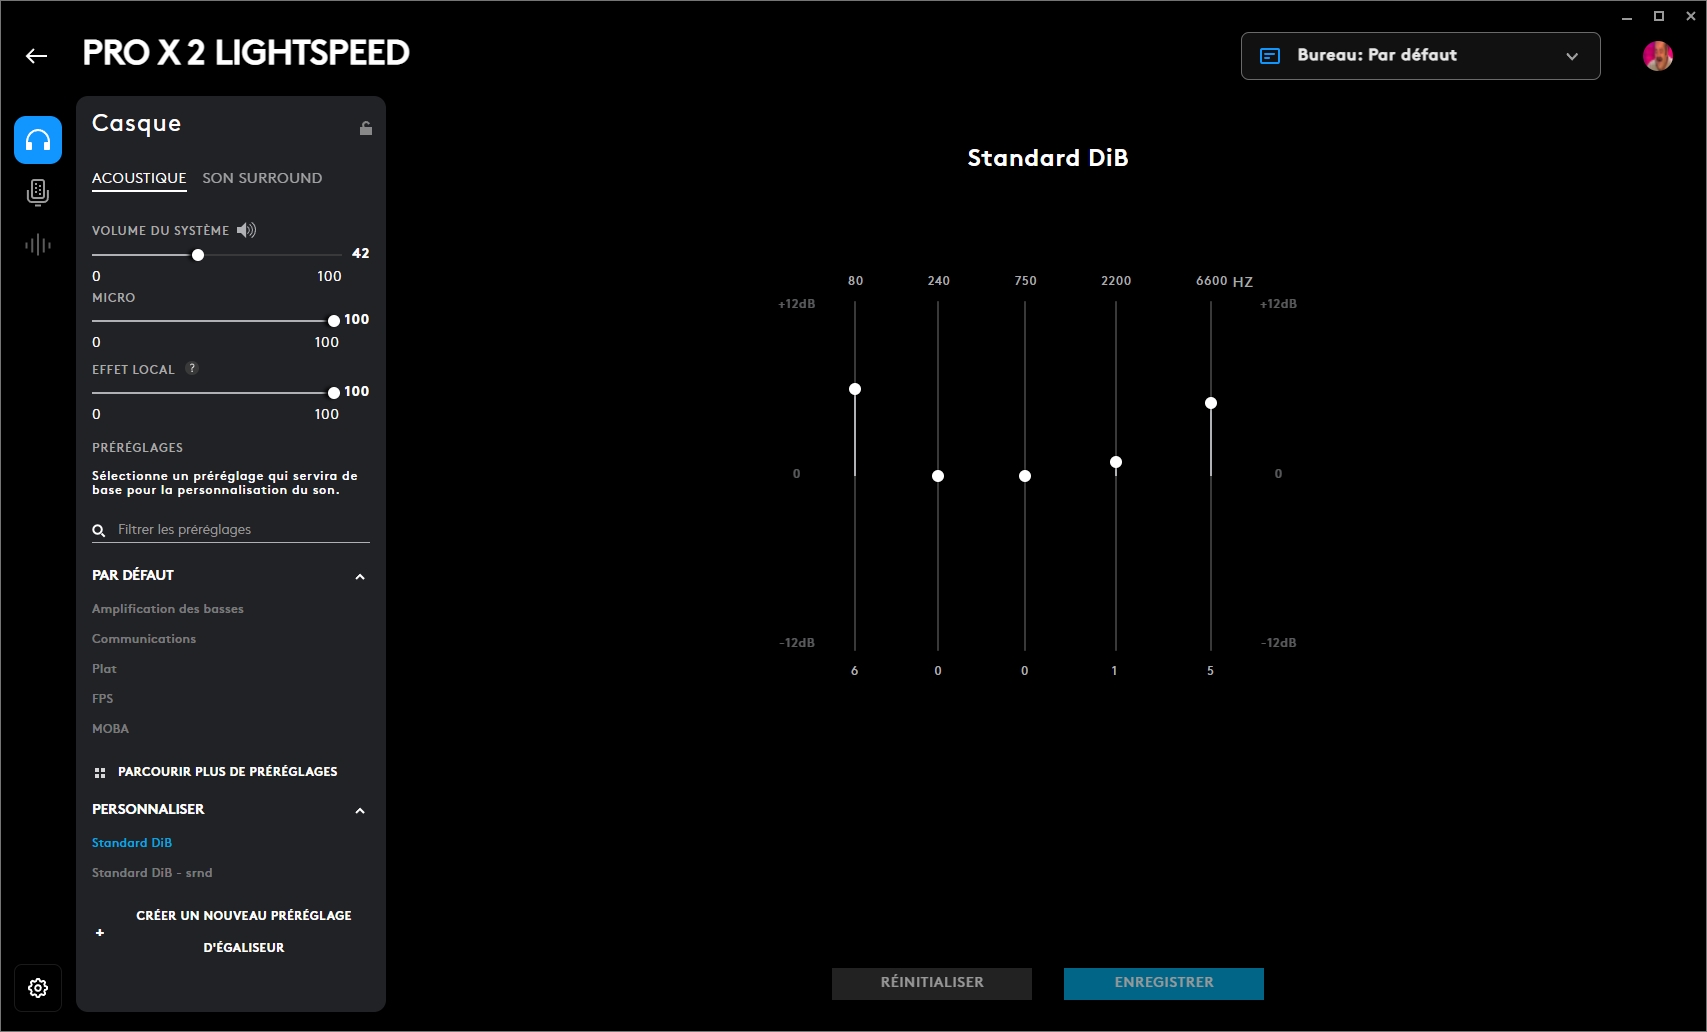
Task: Click the system volume speaker icon
Action: (246, 230)
